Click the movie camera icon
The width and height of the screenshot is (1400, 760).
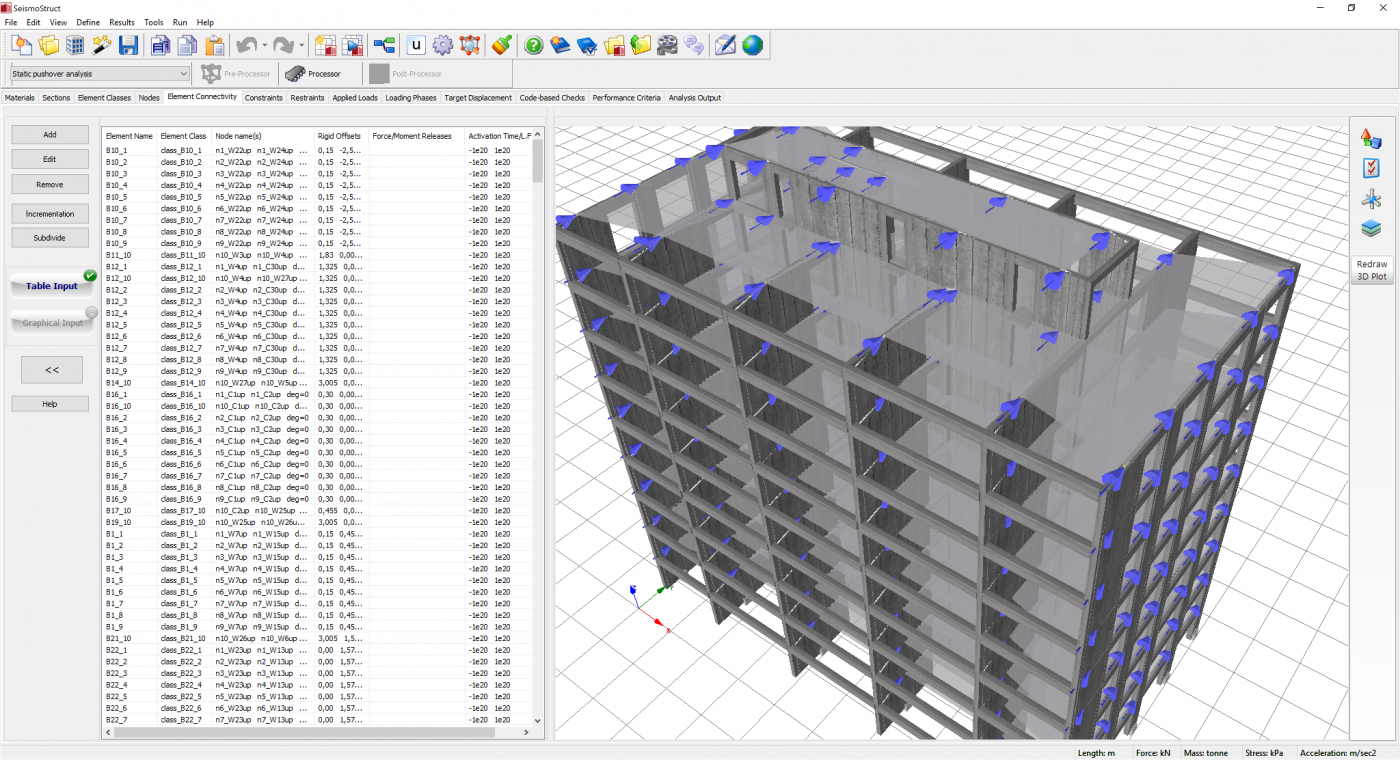(668, 45)
